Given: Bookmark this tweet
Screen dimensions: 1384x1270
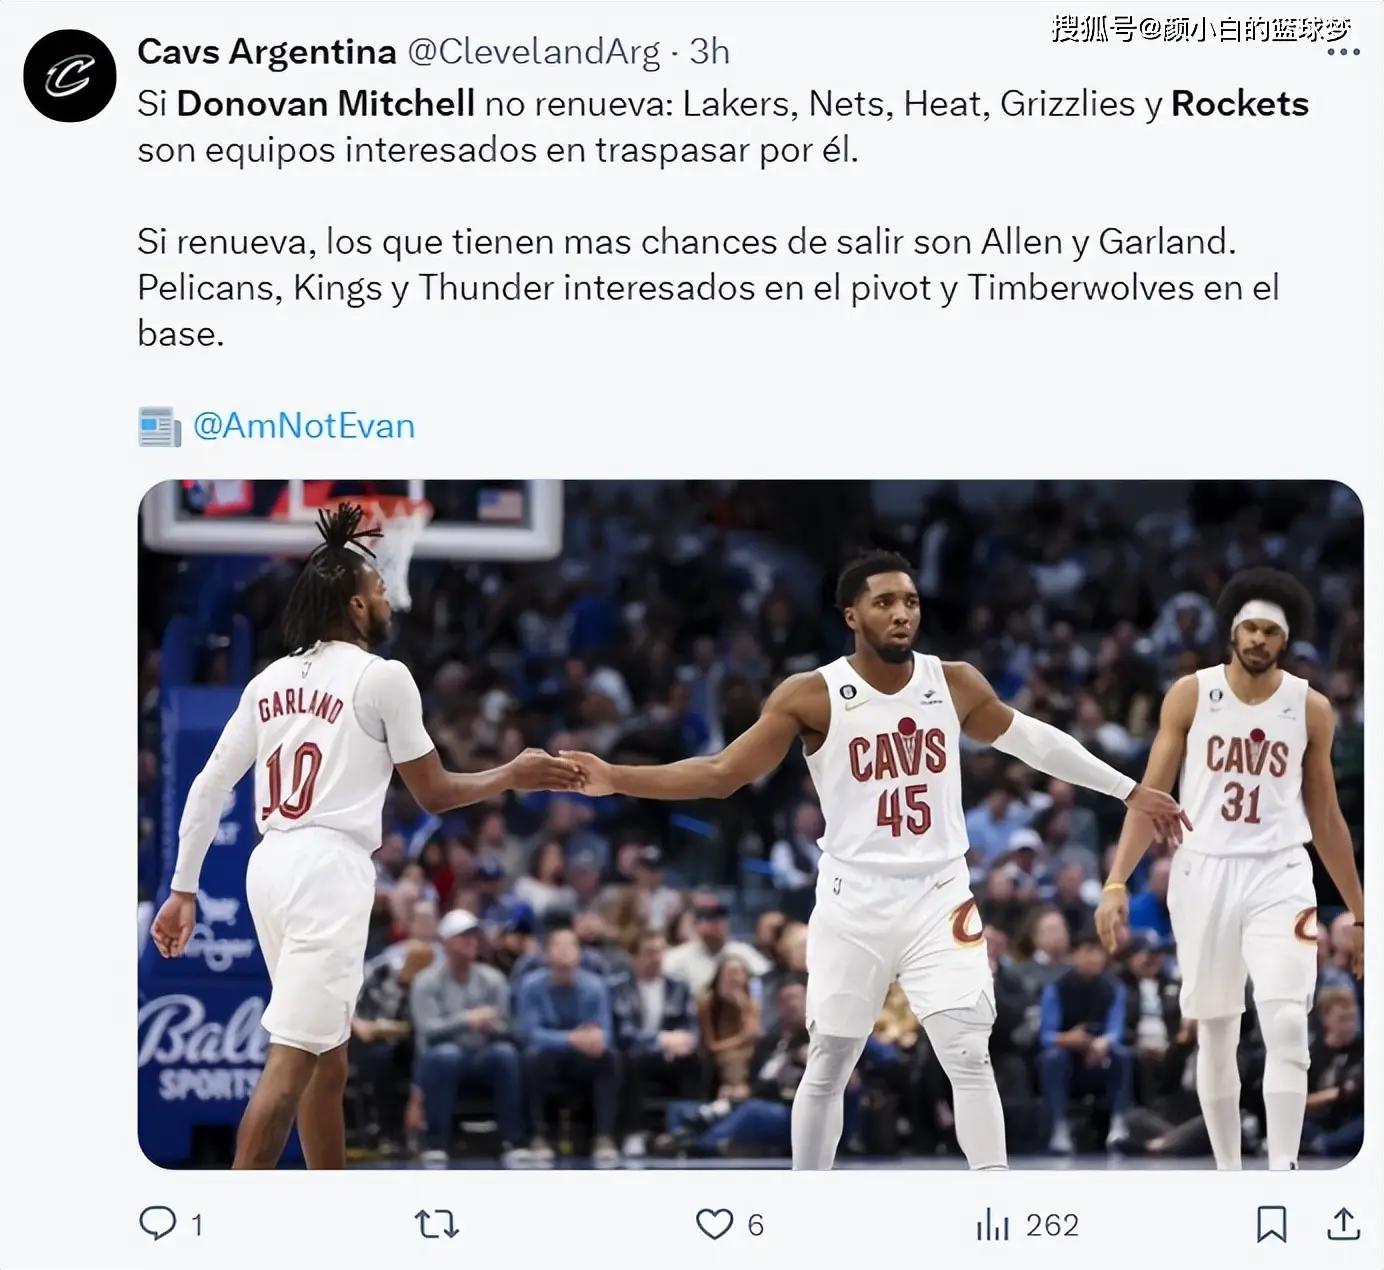Looking at the screenshot, I should coord(1271,1224).
